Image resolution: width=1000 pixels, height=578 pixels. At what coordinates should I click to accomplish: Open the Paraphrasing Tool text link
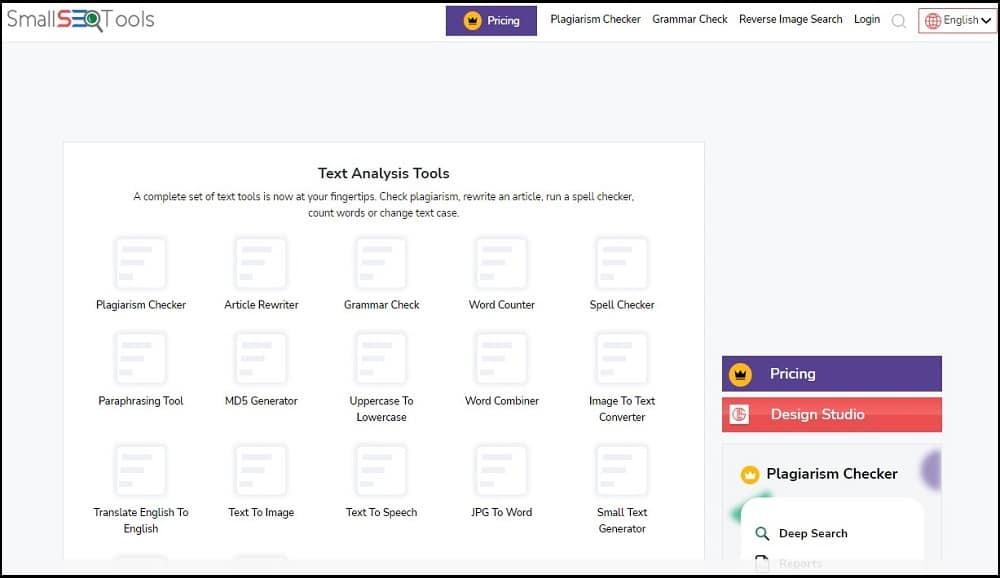[141, 401]
